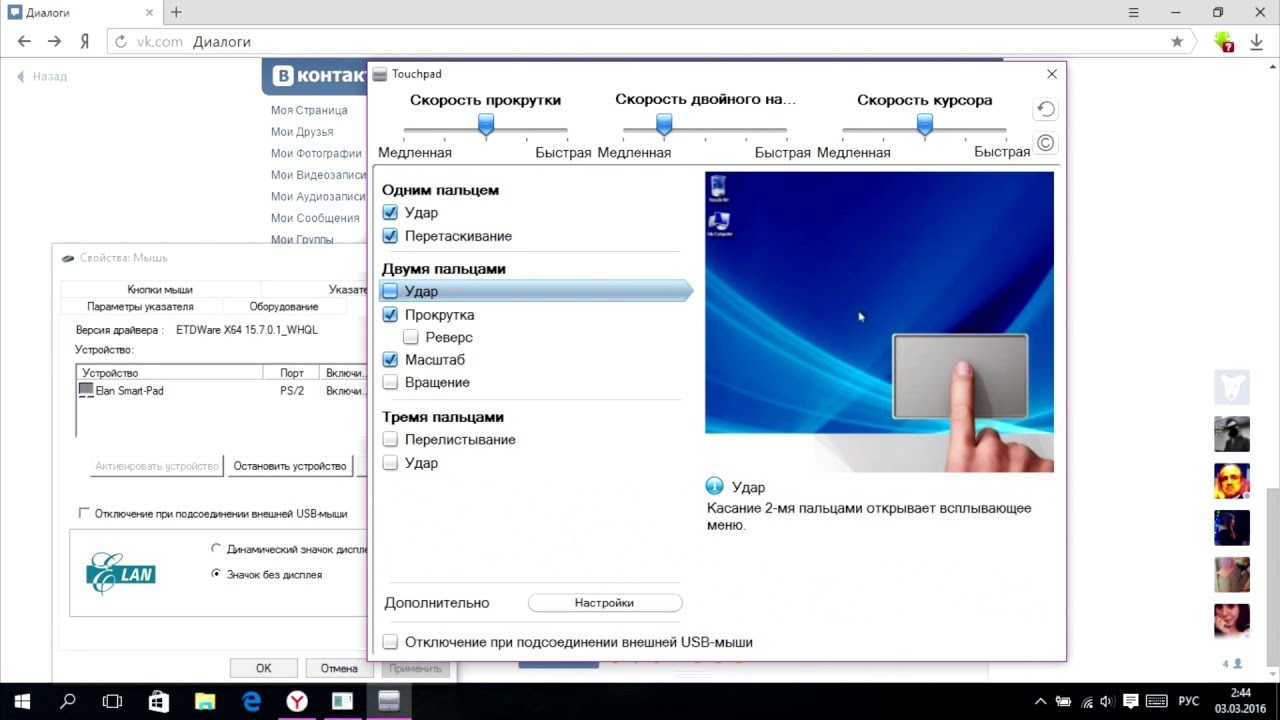Open the Параметры указателя tab
The image size is (1280, 720).
coord(140,306)
